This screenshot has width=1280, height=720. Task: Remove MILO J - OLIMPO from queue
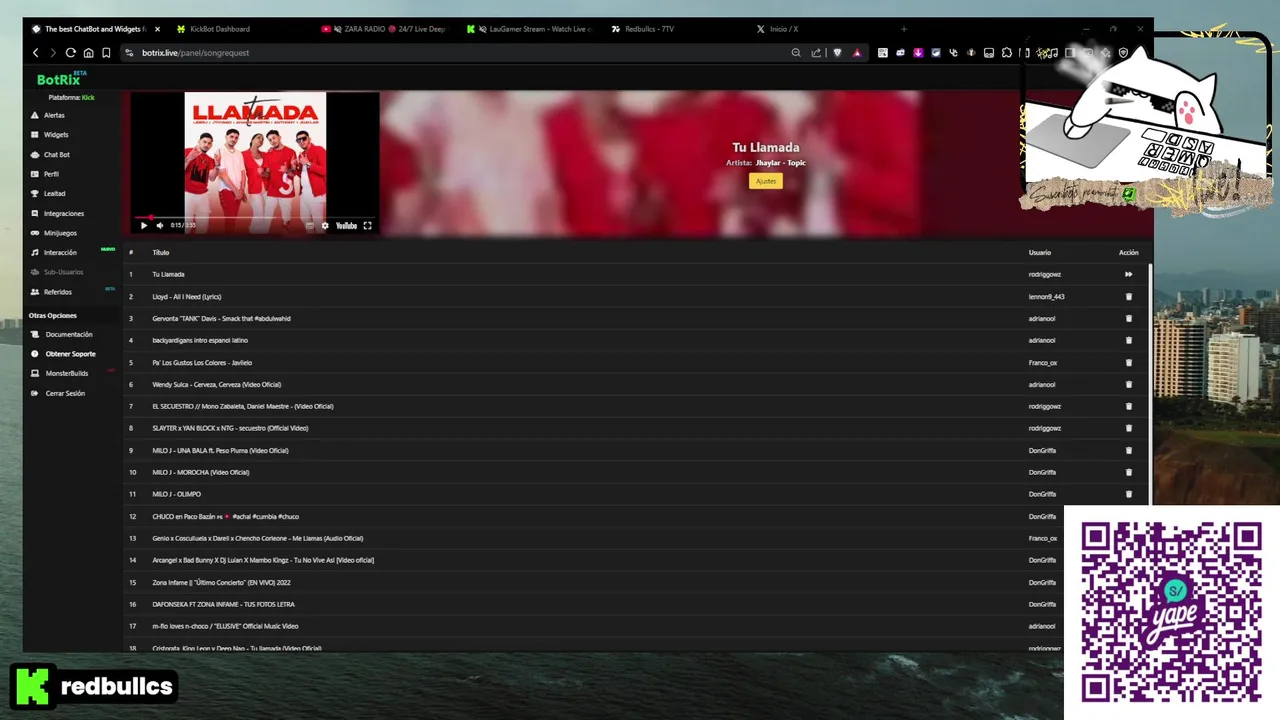pos(1128,494)
